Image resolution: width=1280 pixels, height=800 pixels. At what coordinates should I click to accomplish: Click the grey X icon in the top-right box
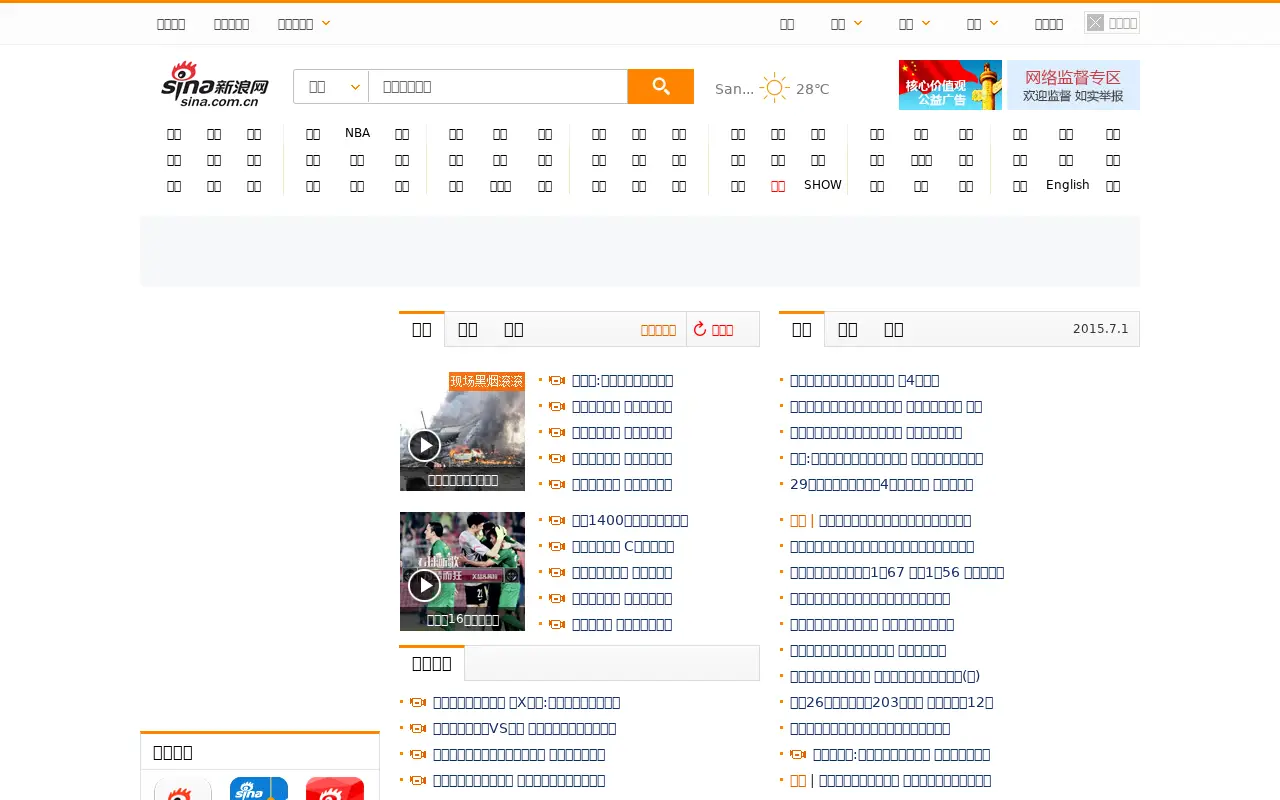[x=1096, y=23]
